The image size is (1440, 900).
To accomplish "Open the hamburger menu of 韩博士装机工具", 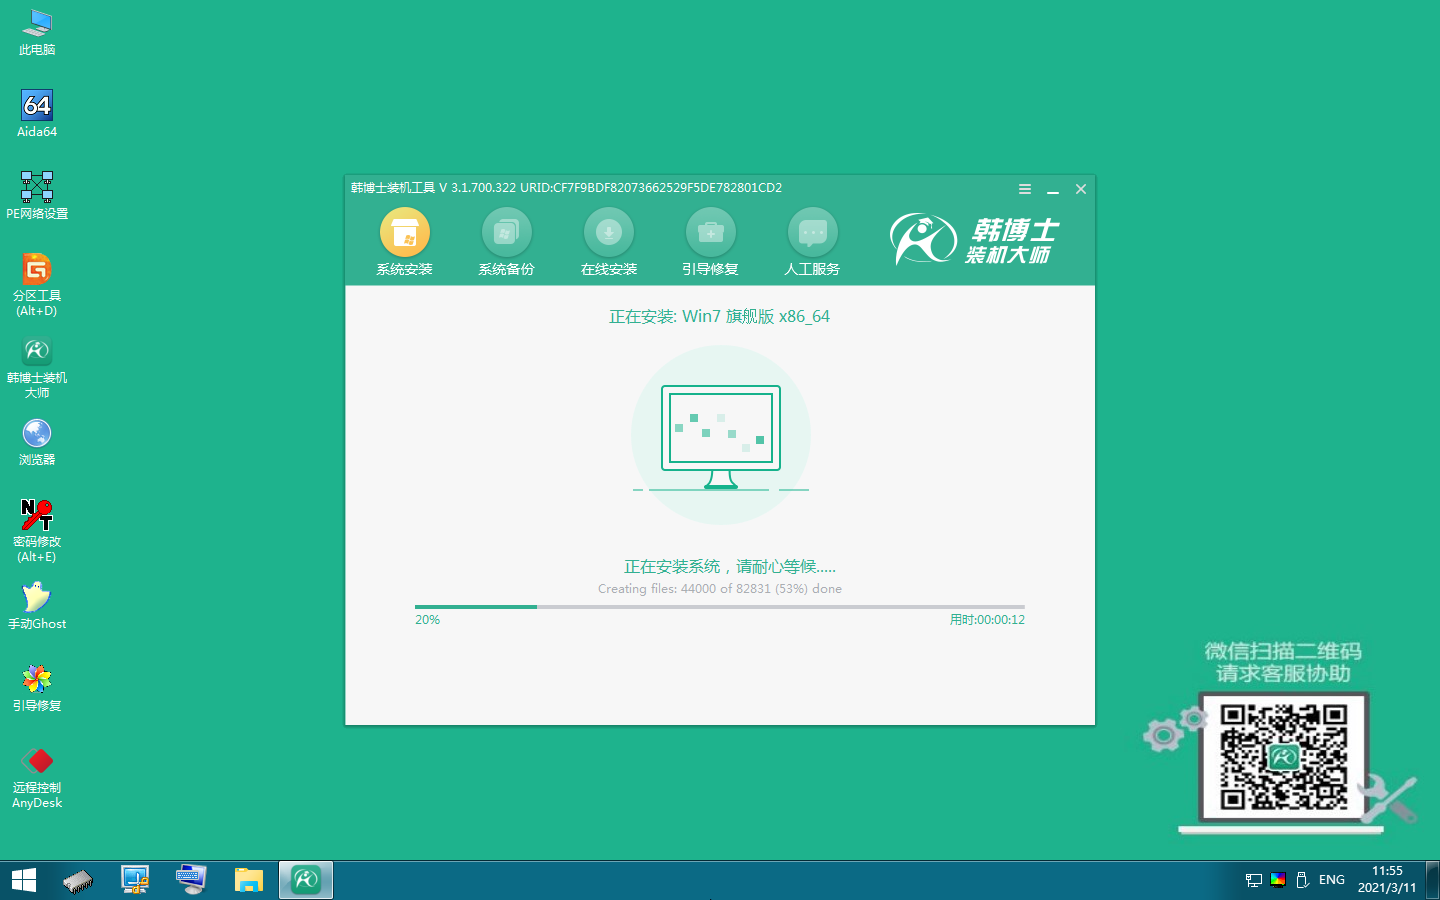I will pyautogui.click(x=1024, y=188).
